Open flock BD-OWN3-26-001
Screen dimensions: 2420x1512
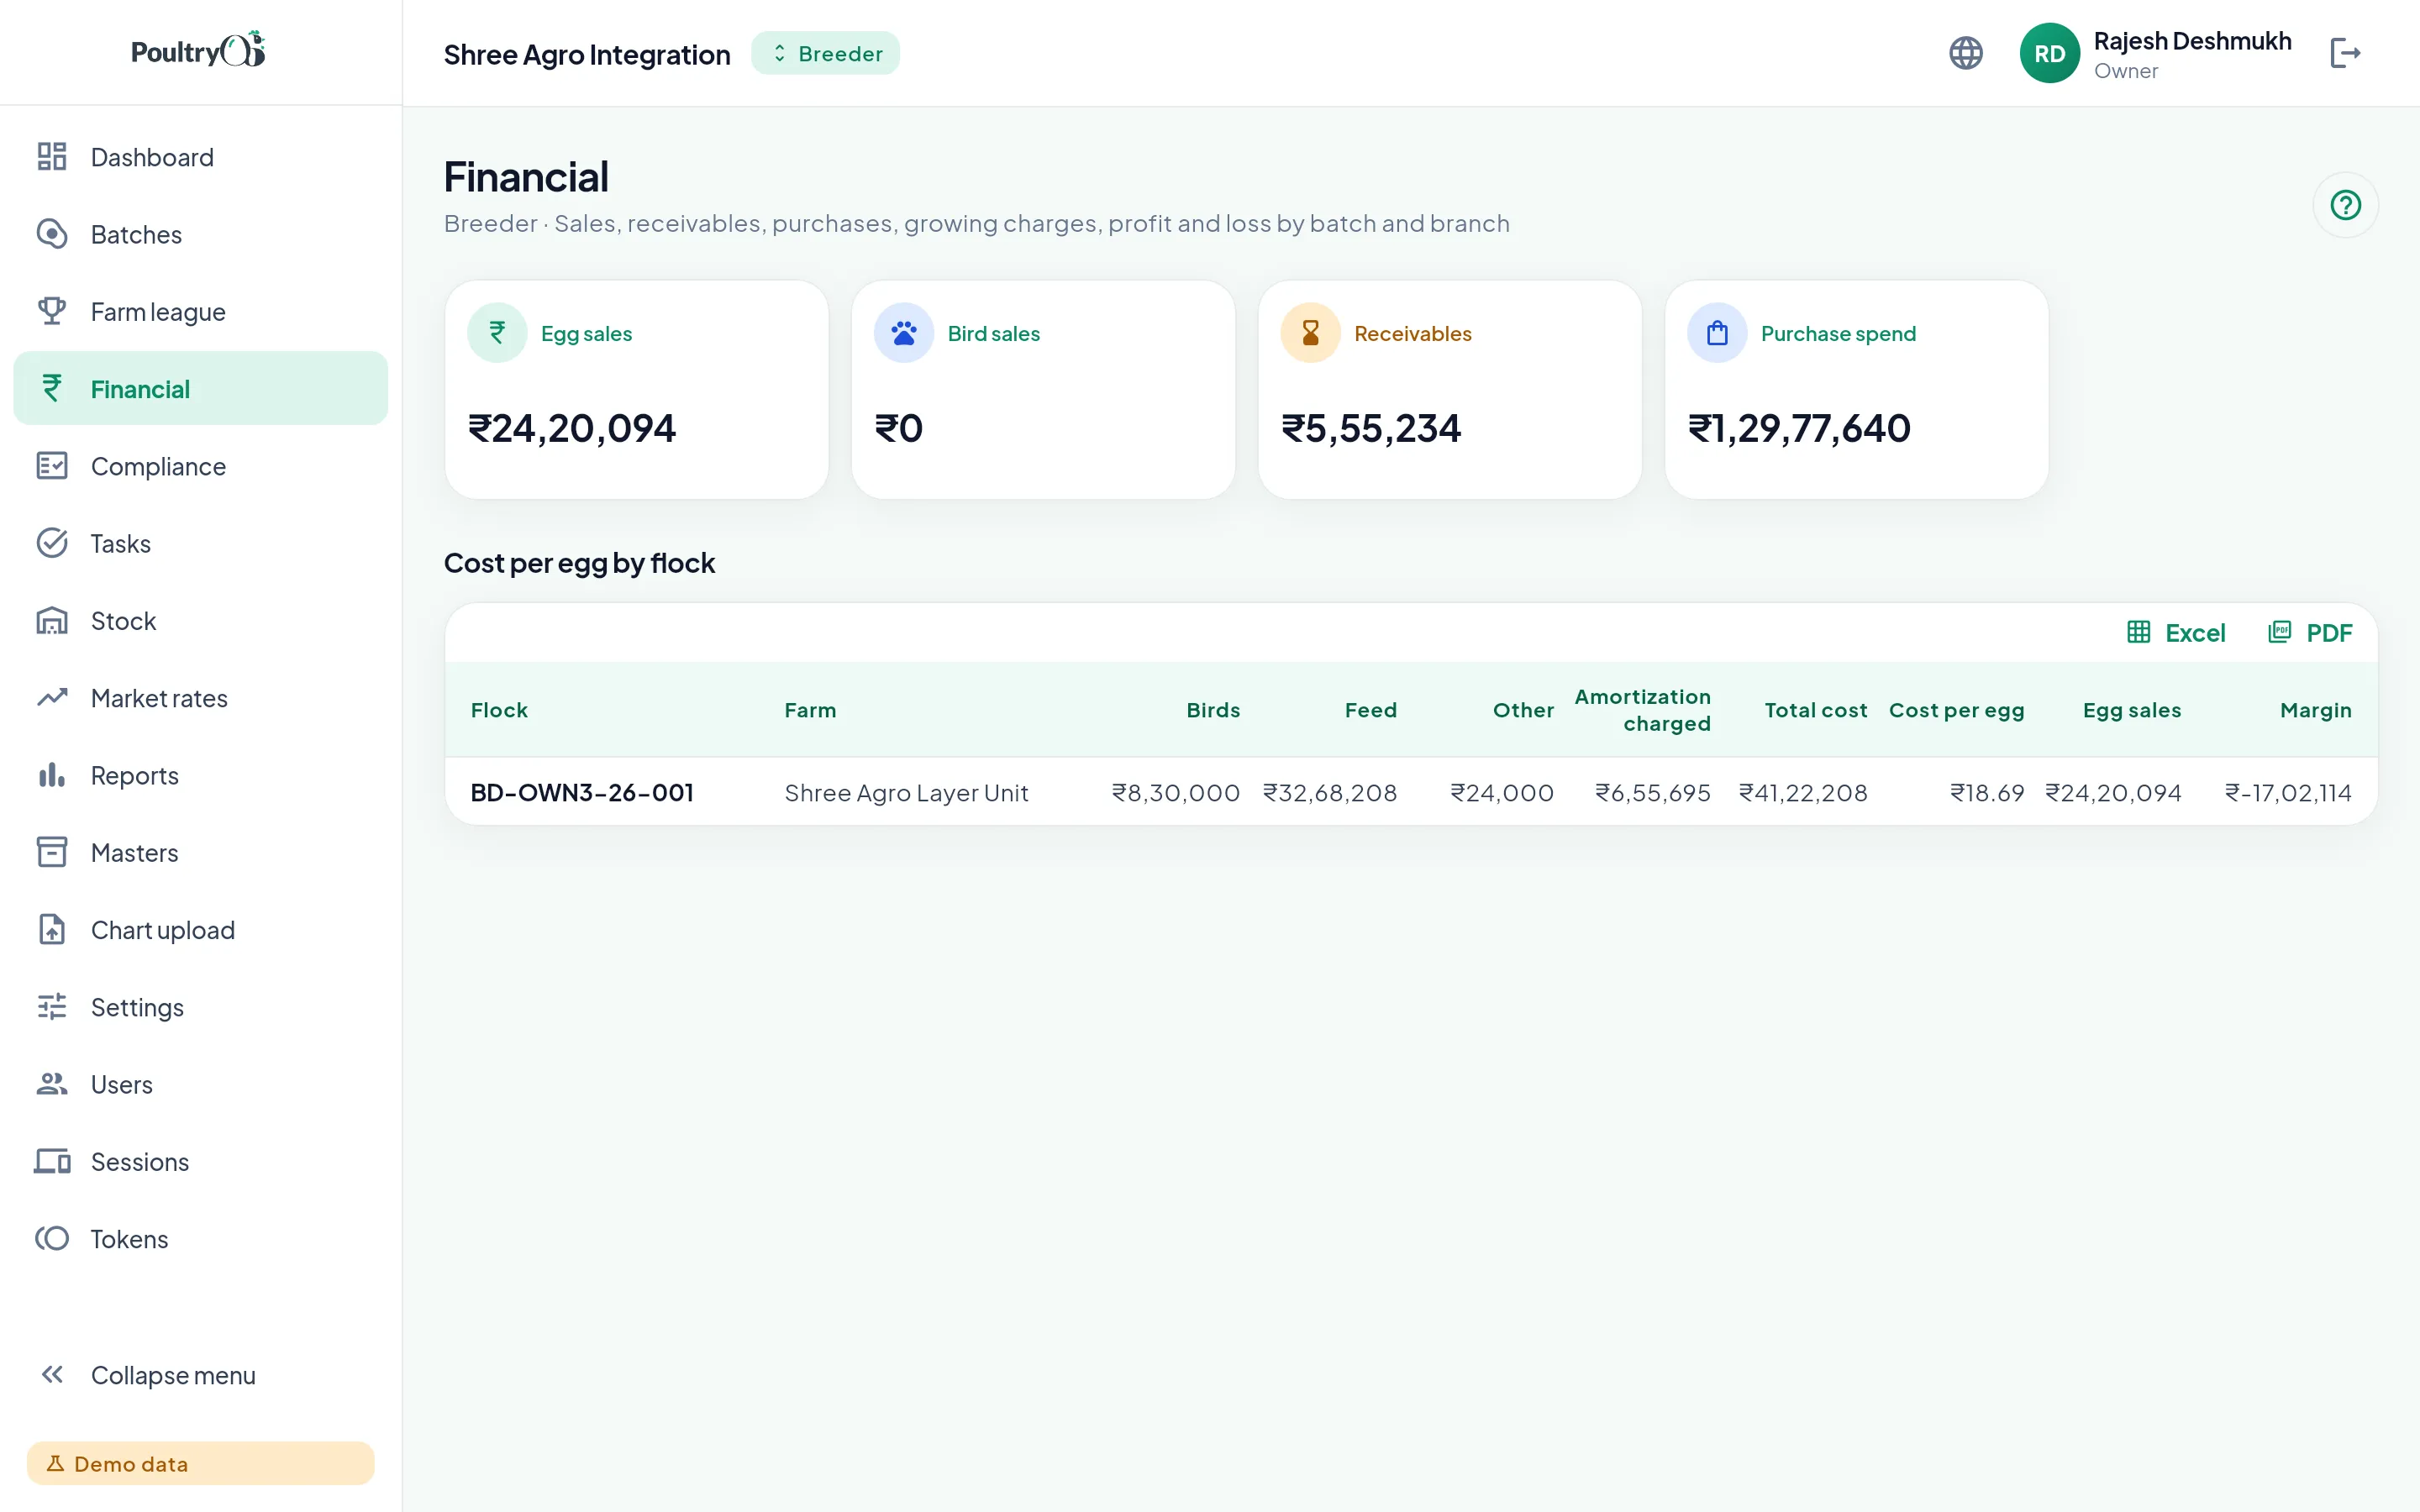(582, 793)
